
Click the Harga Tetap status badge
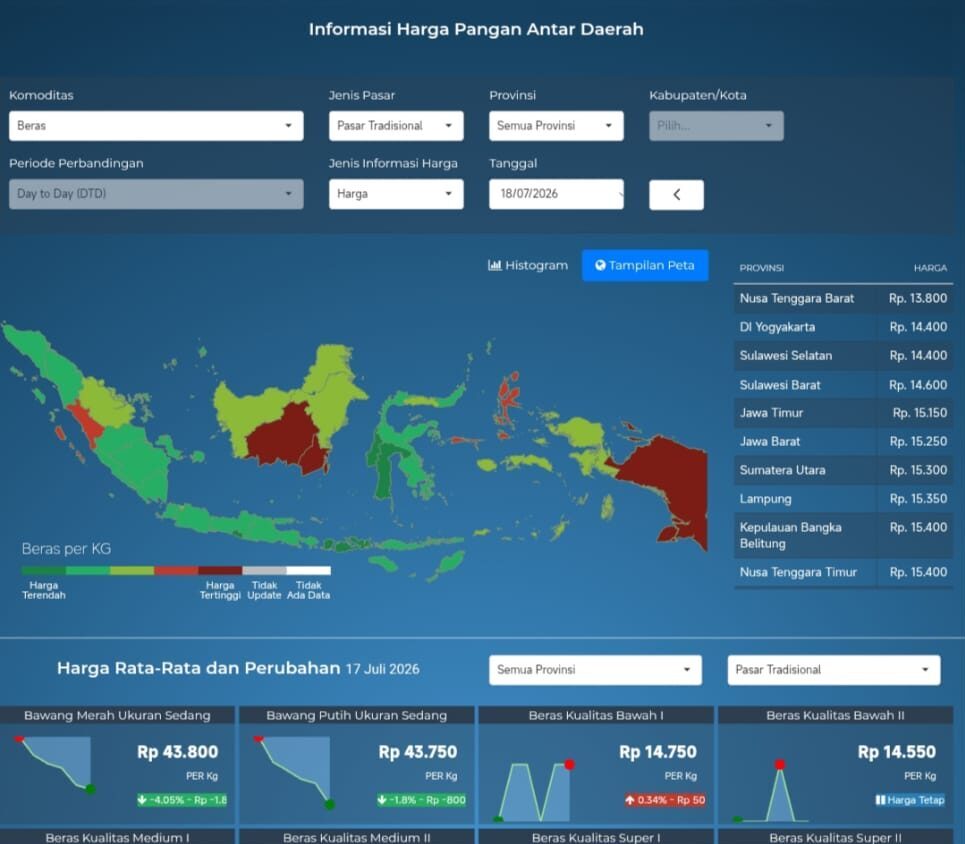point(910,800)
